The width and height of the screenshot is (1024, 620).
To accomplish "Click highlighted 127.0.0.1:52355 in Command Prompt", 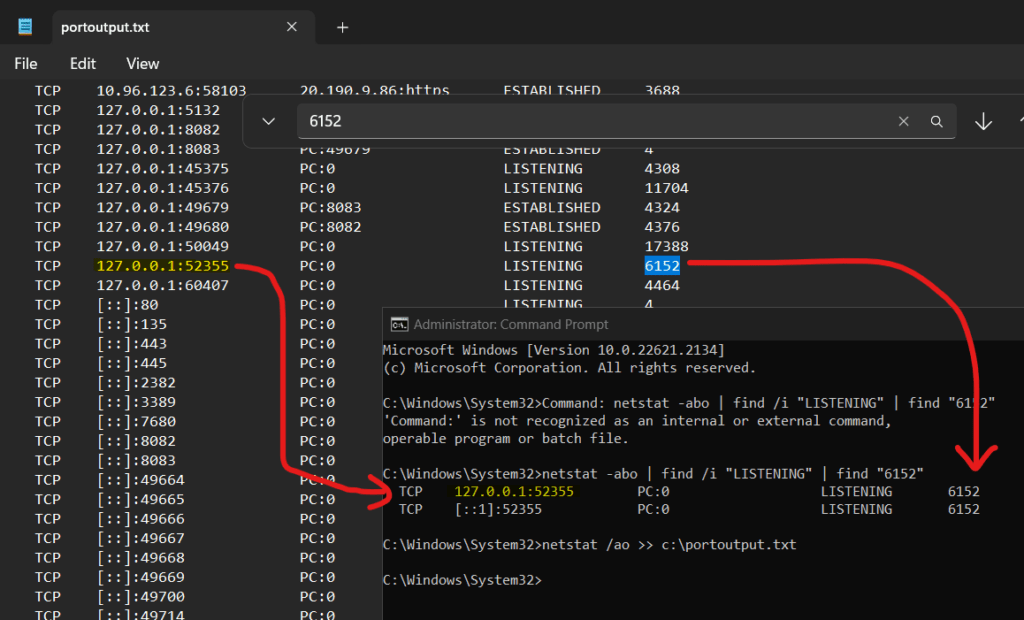I will (x=514, y=491).
